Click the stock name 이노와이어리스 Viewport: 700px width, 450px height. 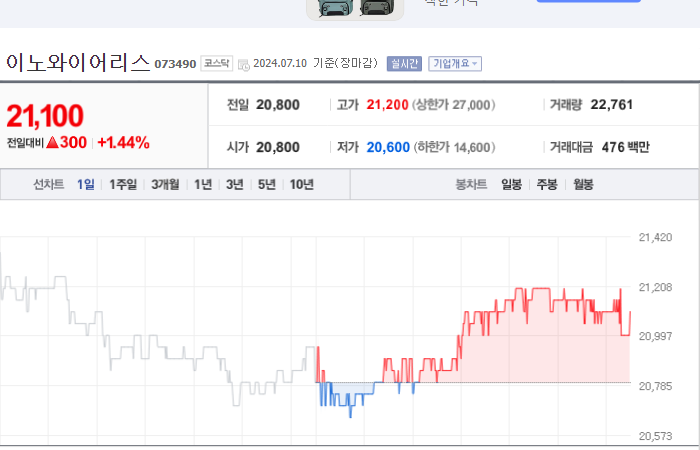(x=78, y=62)
